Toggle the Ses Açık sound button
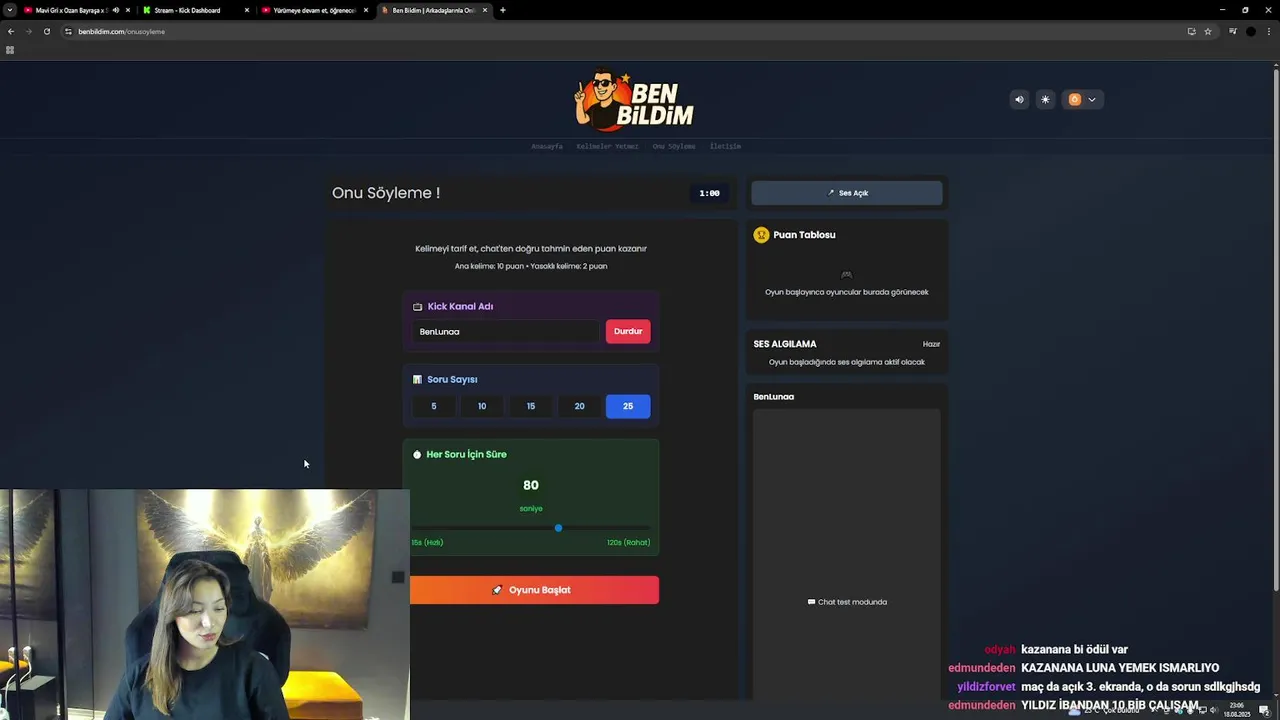The image size is (1280, 720). (847, 193)
